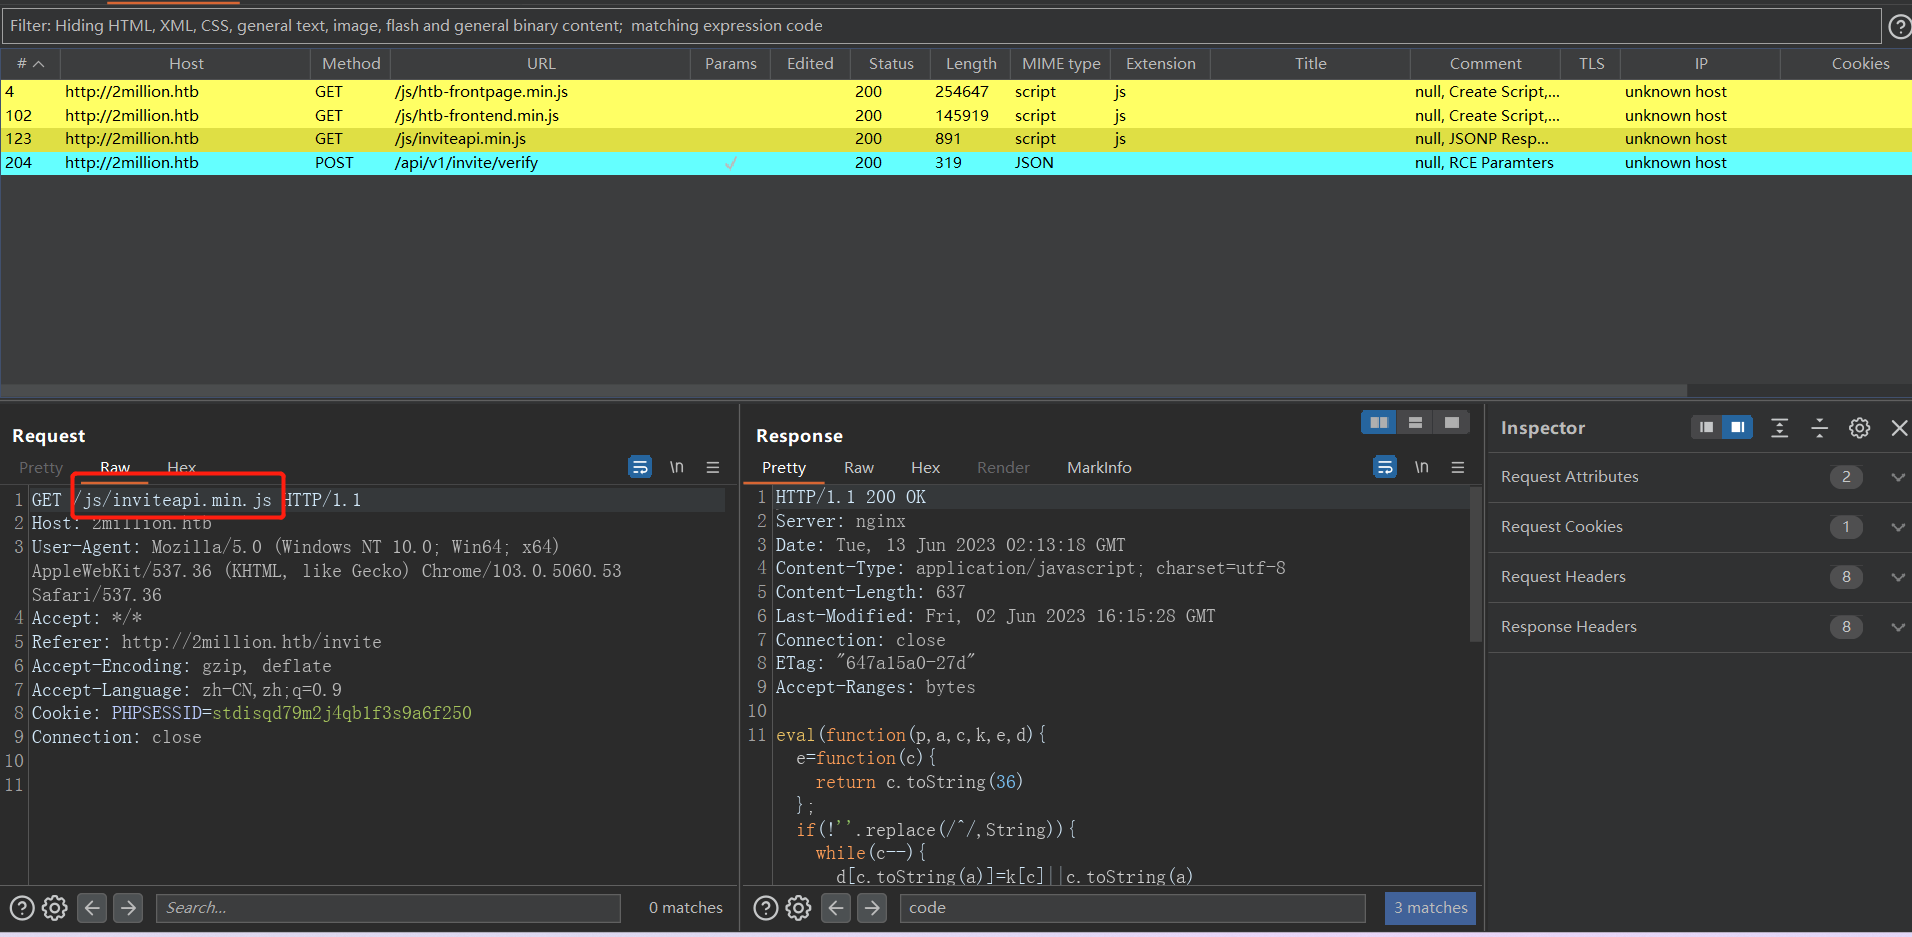Expand Request Headers section
This screenshot has width=1912, height=937.
[1897, 577]
